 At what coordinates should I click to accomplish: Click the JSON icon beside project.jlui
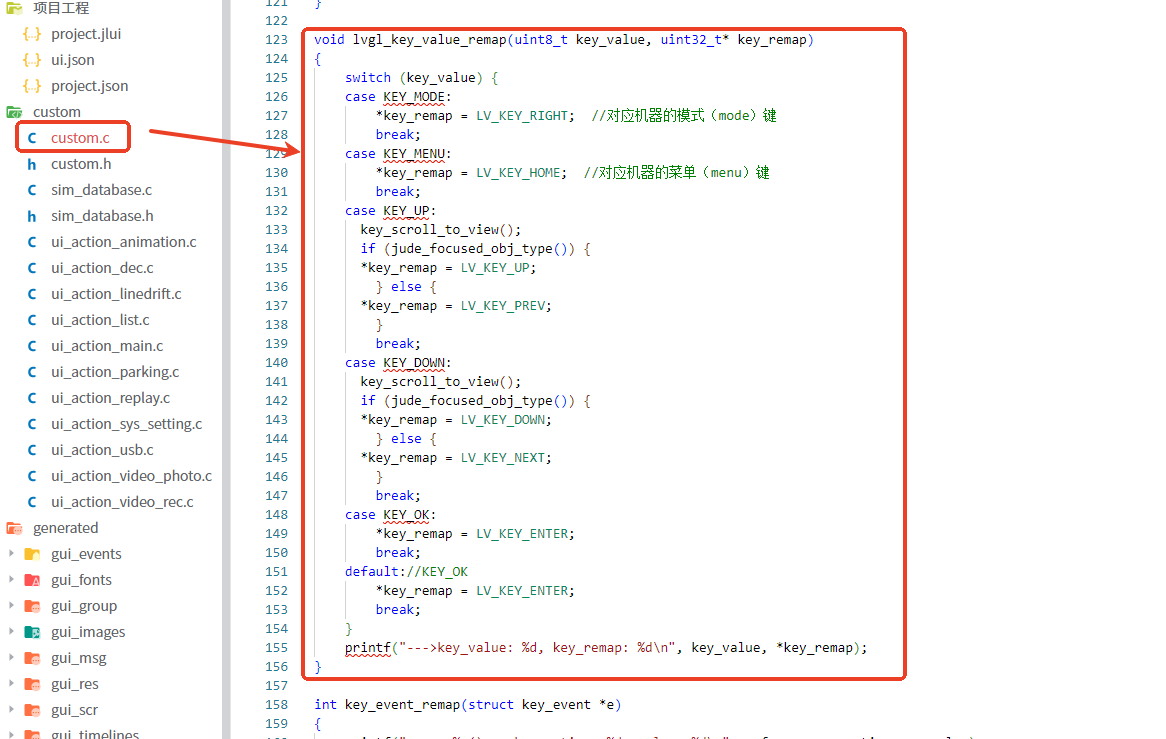[32, 33]
